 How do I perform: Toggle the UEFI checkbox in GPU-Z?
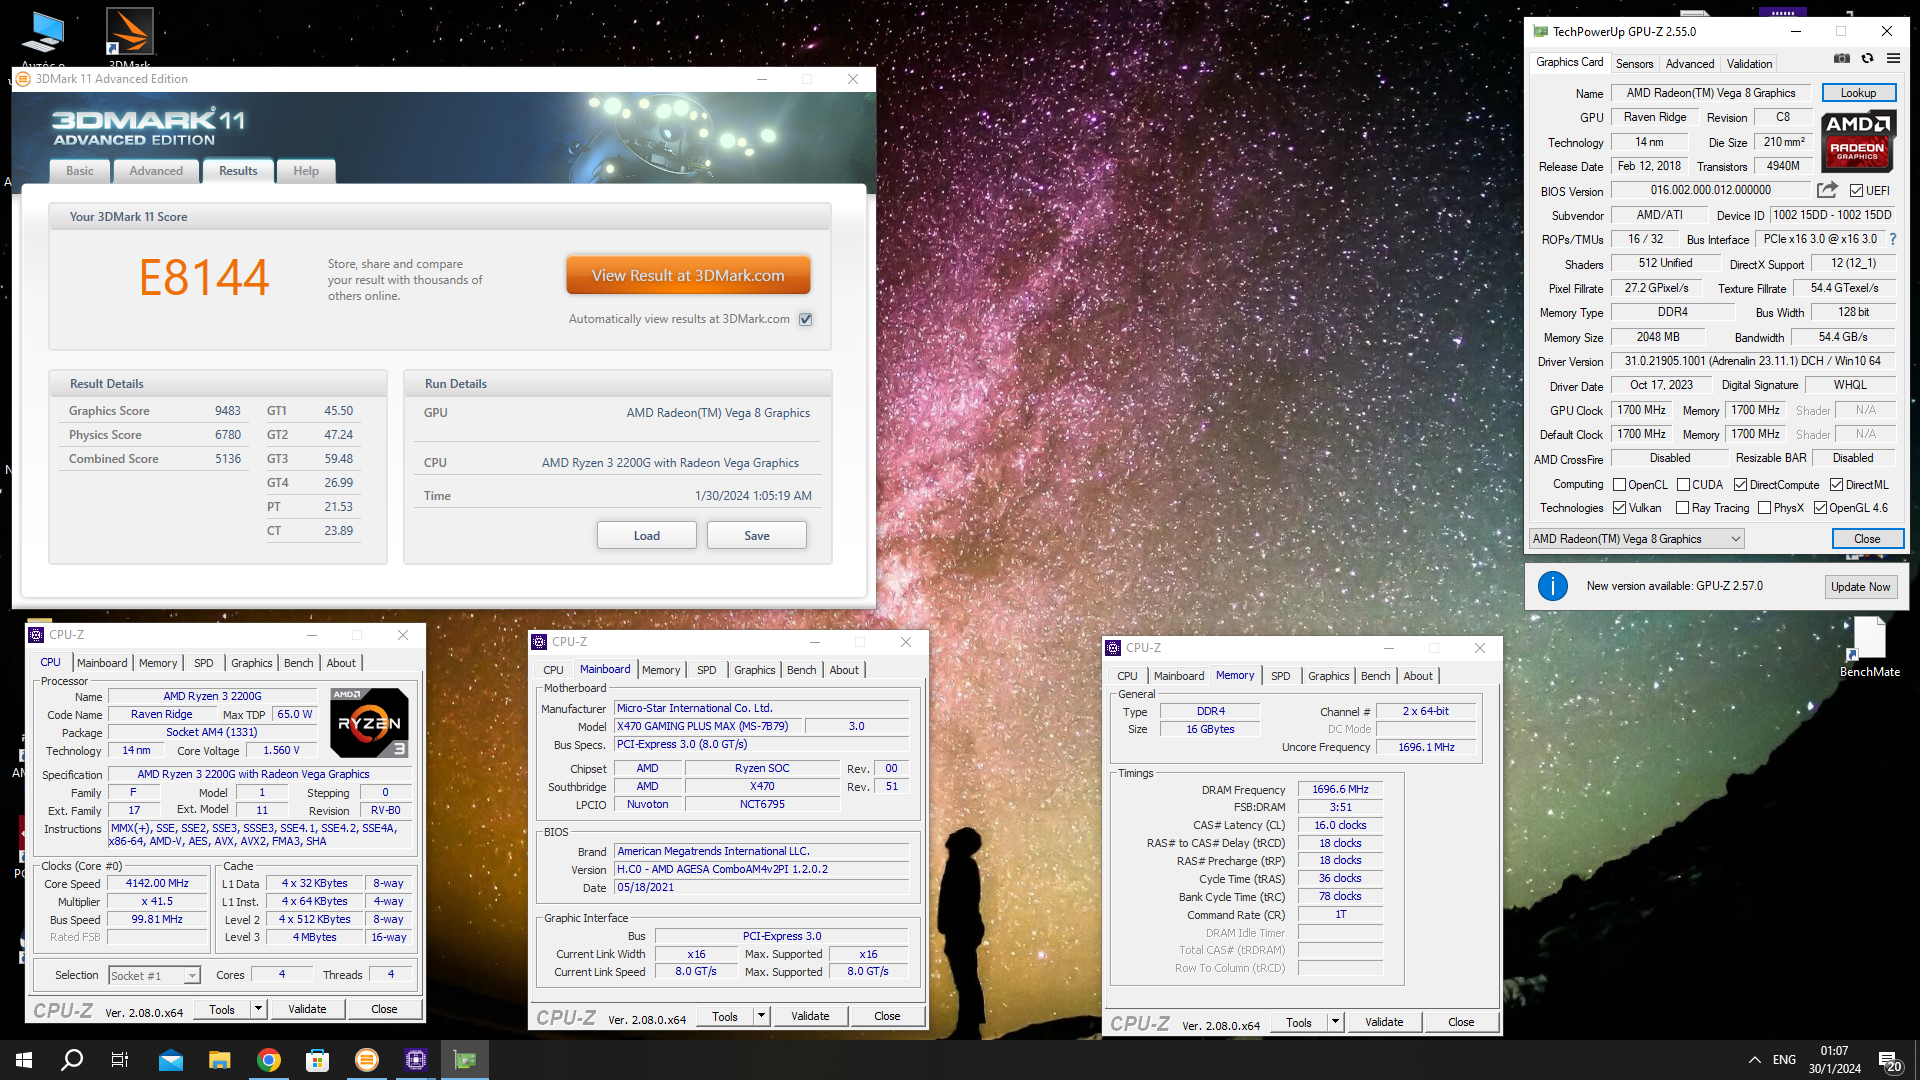[x=1856, y=191]
